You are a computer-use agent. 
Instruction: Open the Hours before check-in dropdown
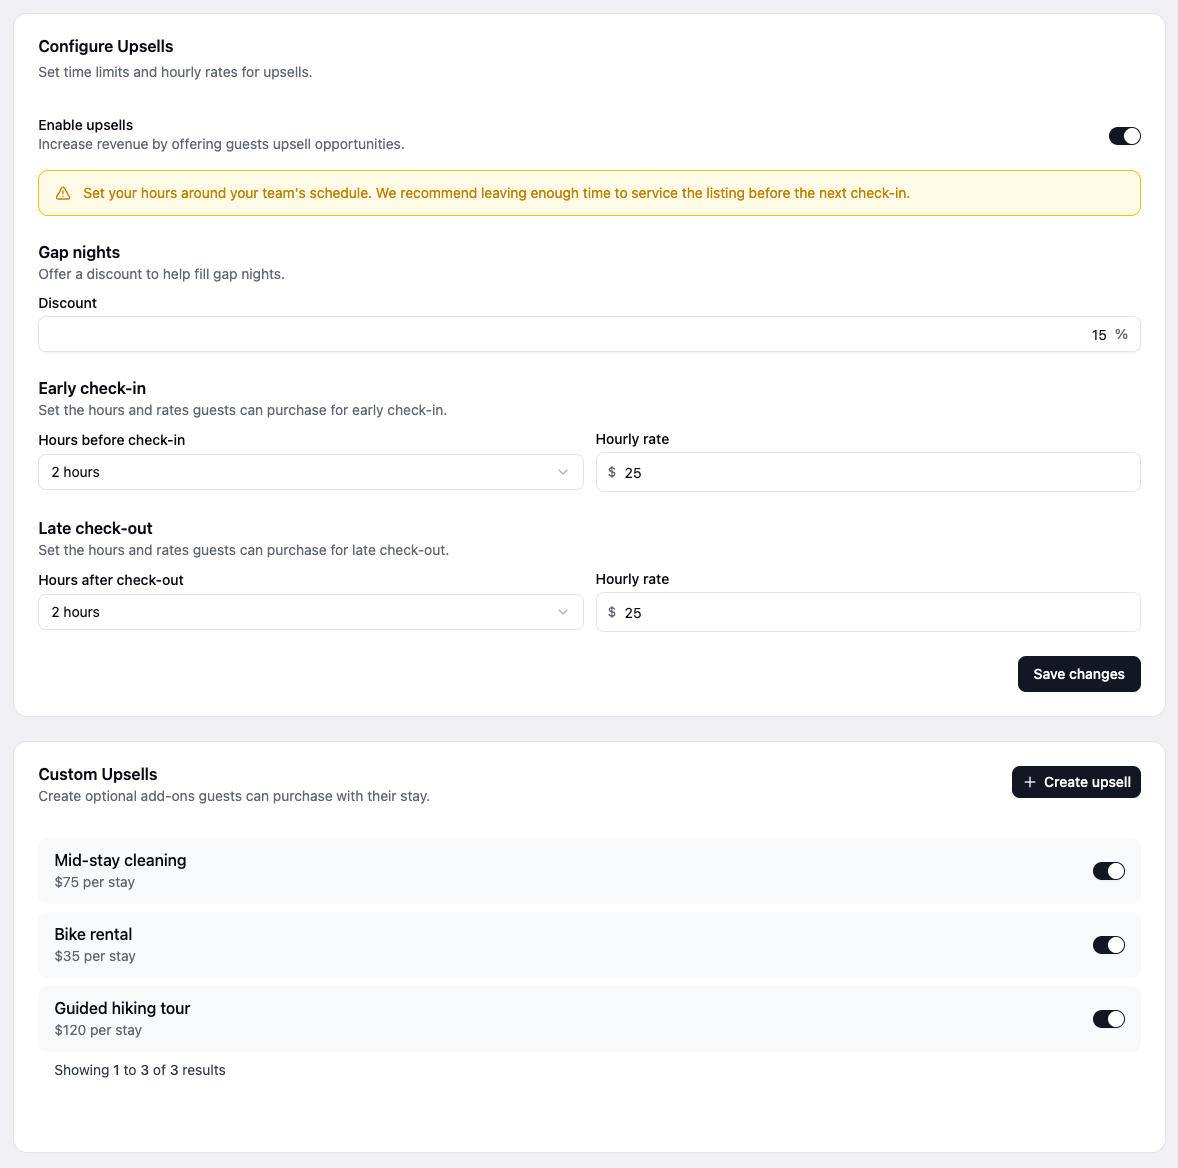(310, 471)
